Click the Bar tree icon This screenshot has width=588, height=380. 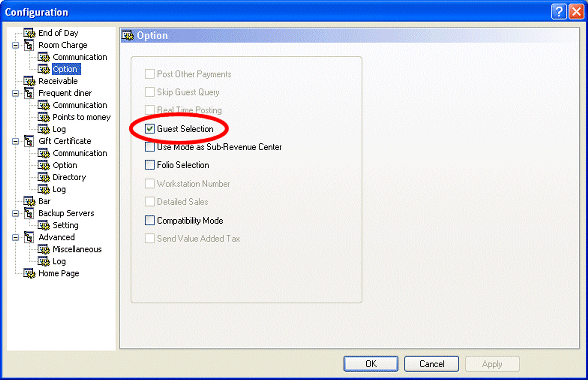pos(29,201)
